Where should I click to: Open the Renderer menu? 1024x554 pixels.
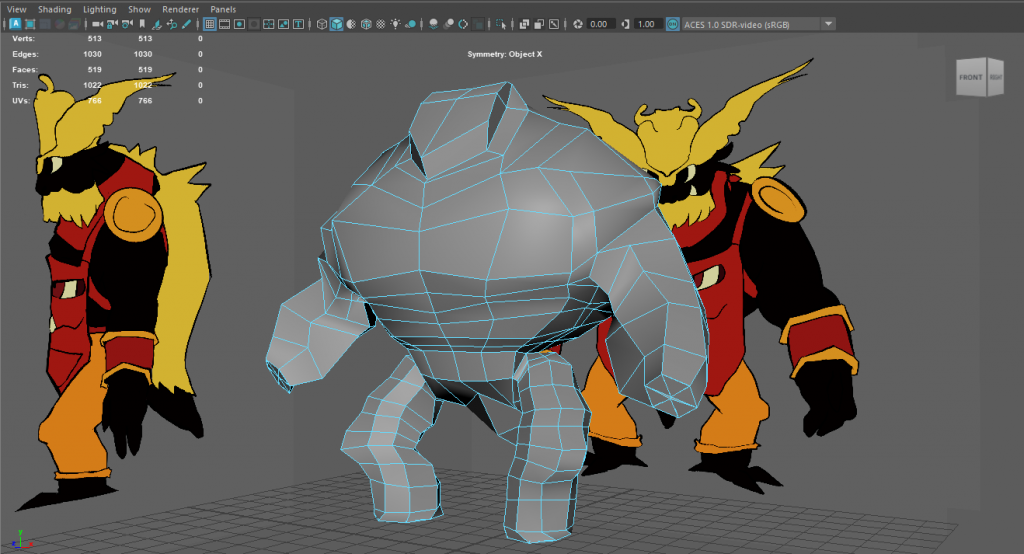pos(180,9)
